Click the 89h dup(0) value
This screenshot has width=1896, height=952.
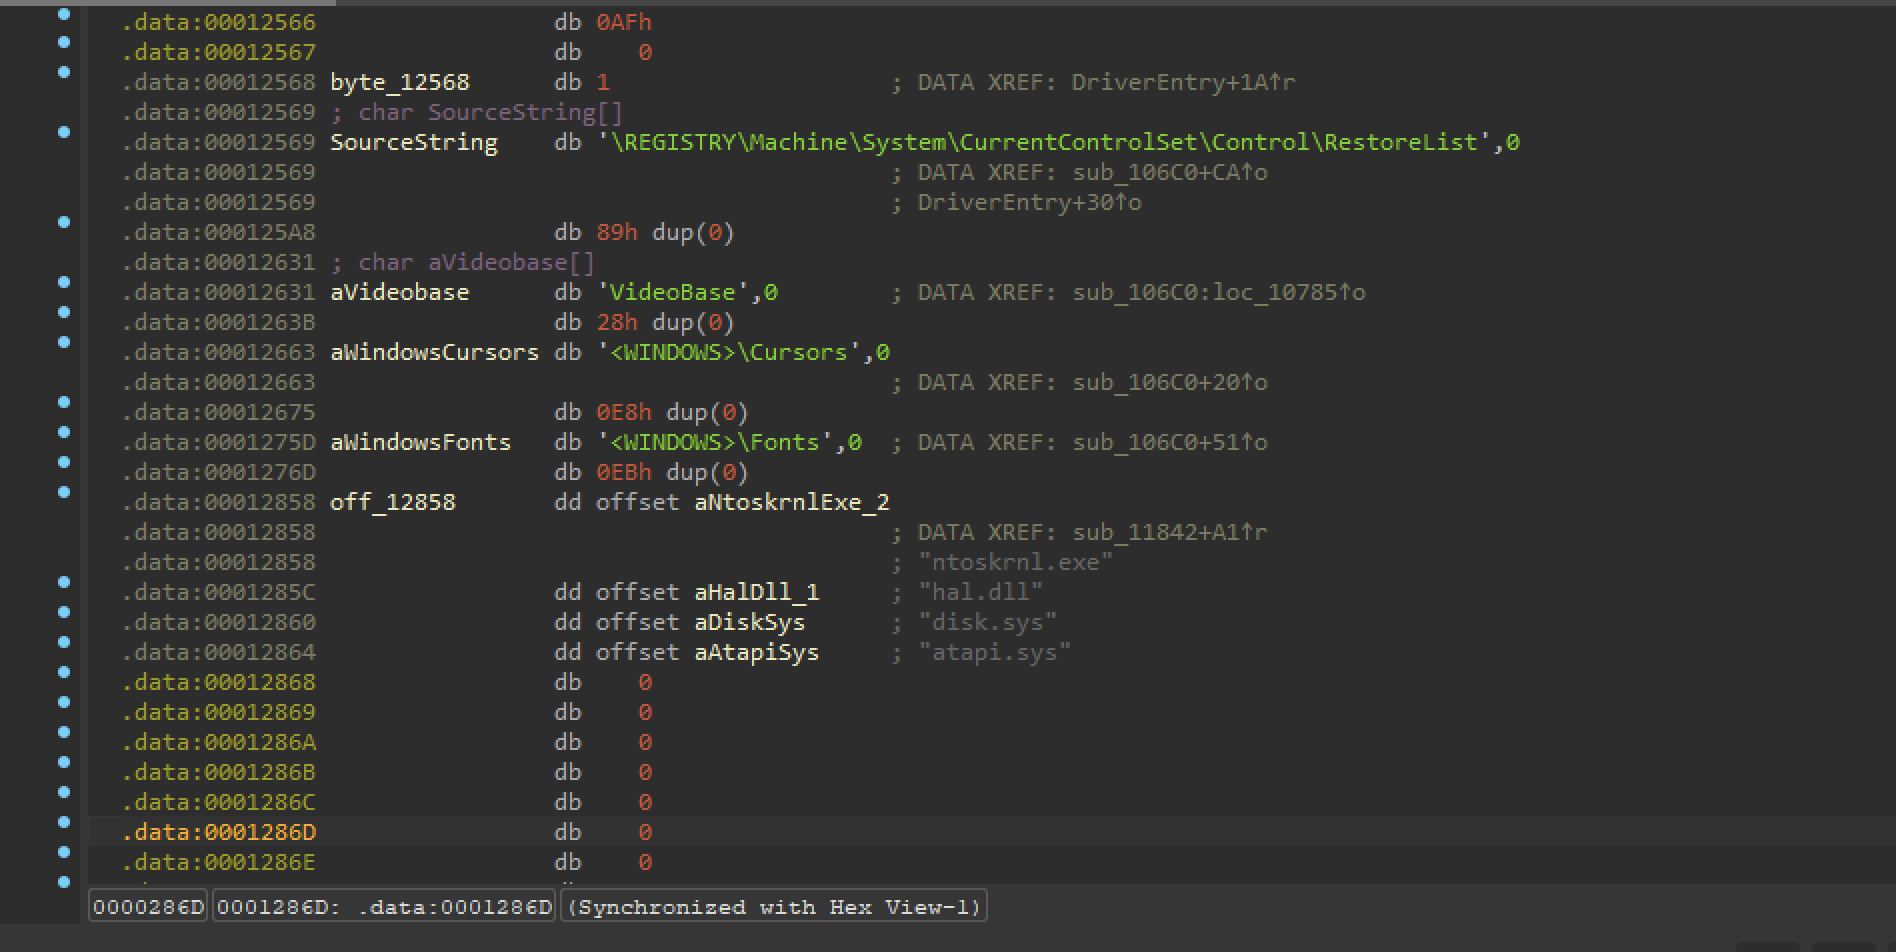coord(665,232)
